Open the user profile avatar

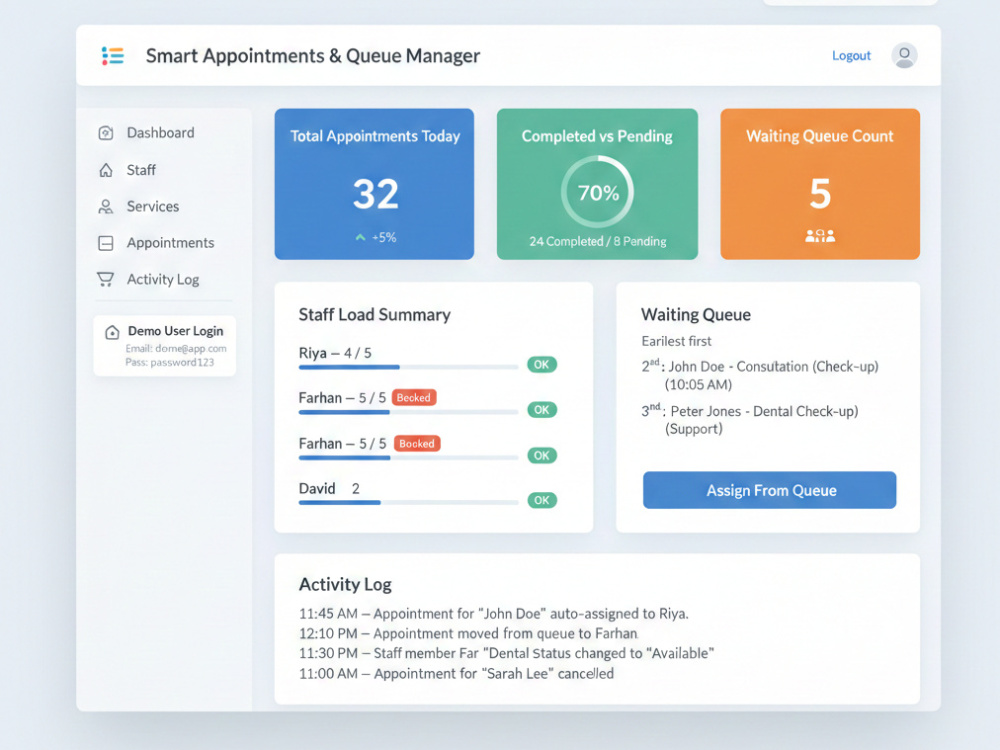(904, 55)
